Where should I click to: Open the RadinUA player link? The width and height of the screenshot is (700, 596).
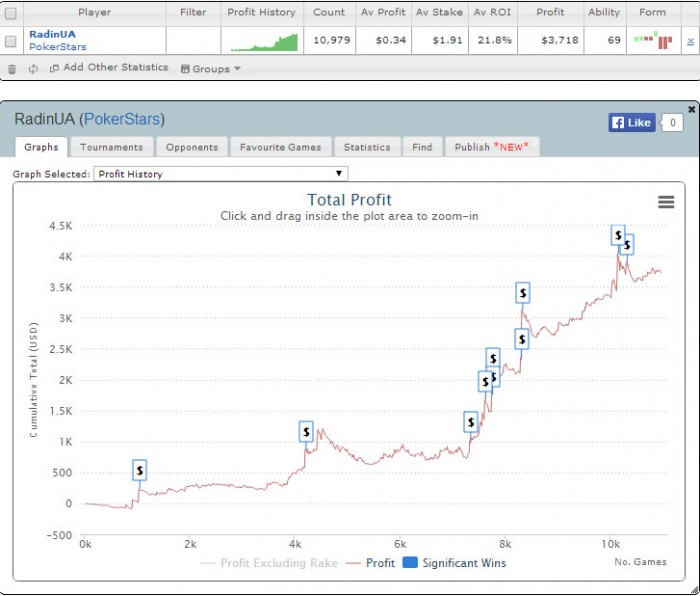(x=52, y=34)
